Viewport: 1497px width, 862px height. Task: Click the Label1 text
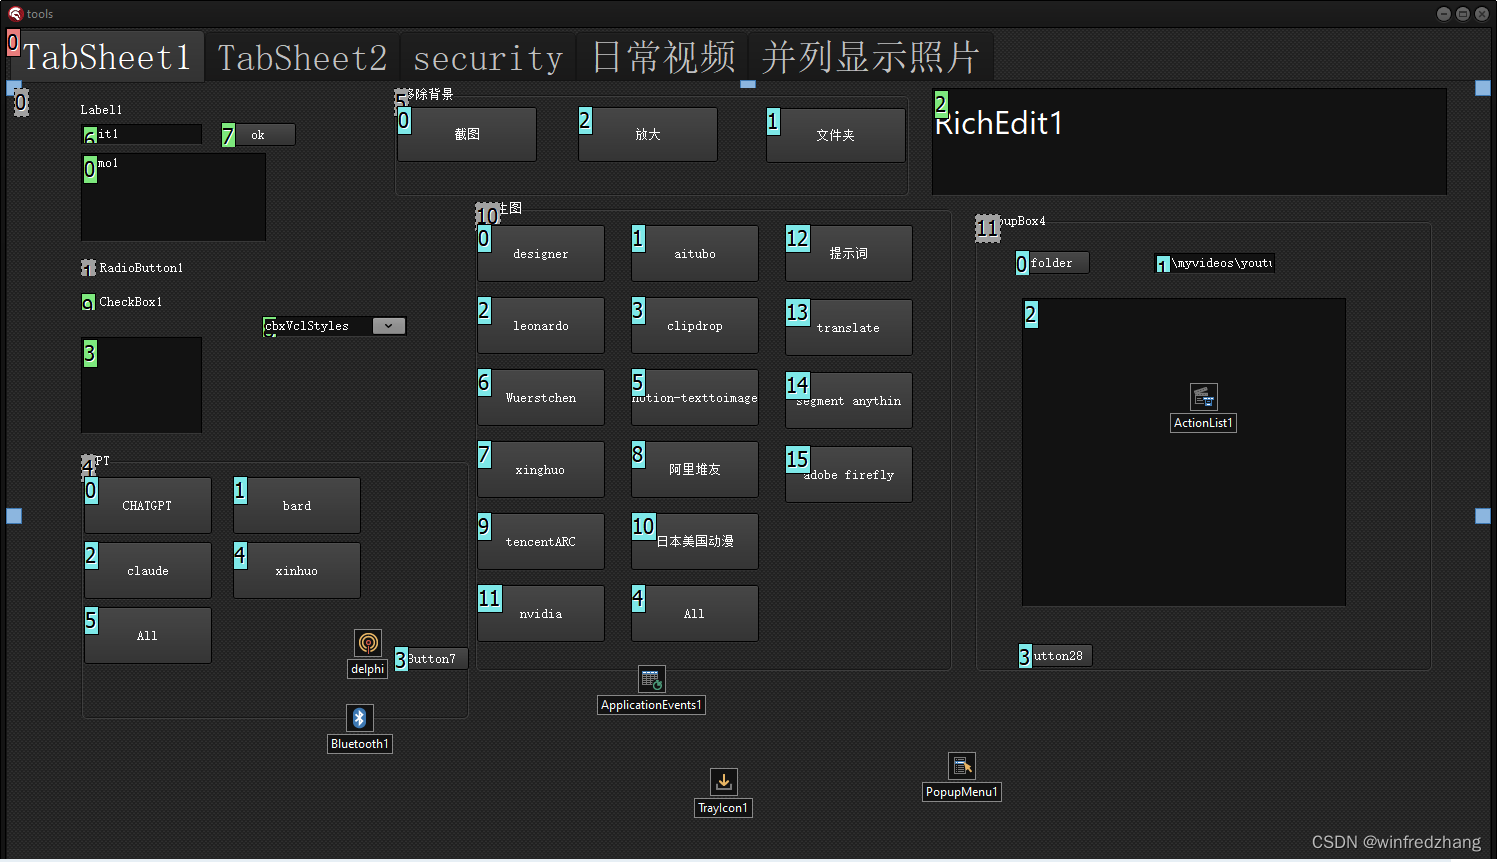(101, 110)
